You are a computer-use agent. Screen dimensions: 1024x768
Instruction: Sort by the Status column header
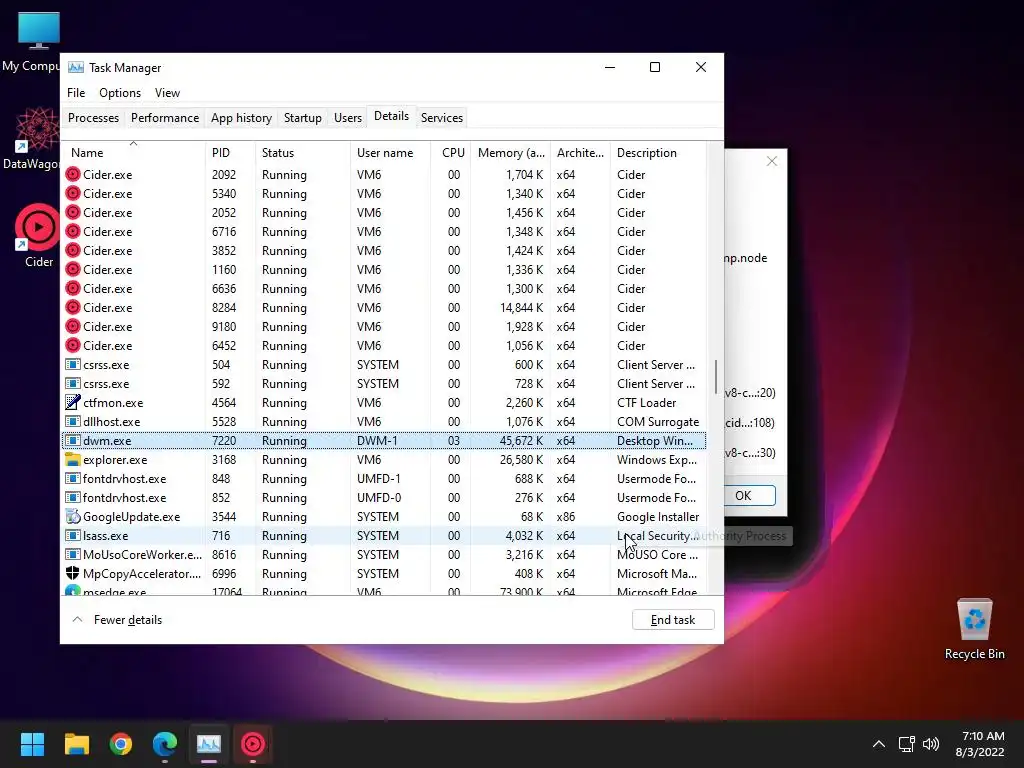coord(302,152)
